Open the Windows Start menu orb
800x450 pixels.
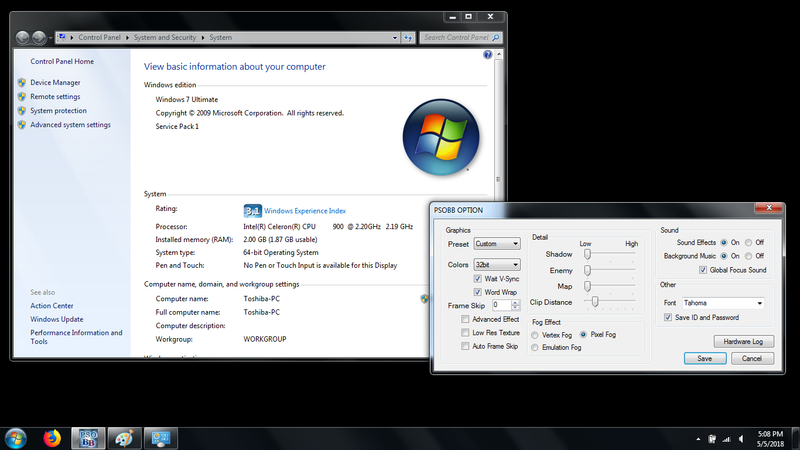(x=15, y=439)
